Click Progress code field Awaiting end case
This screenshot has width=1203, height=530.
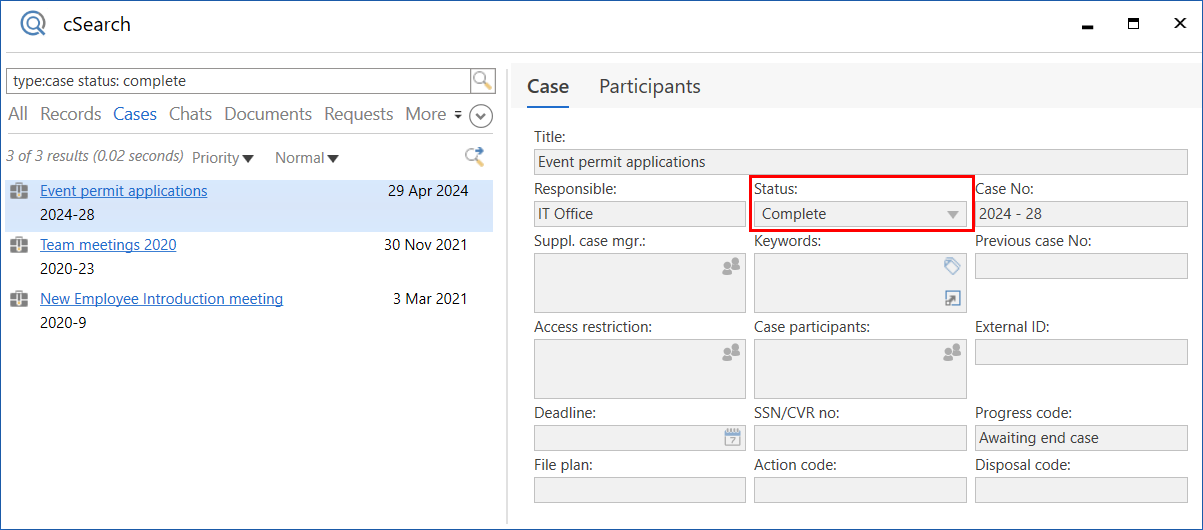(1081, 438)
